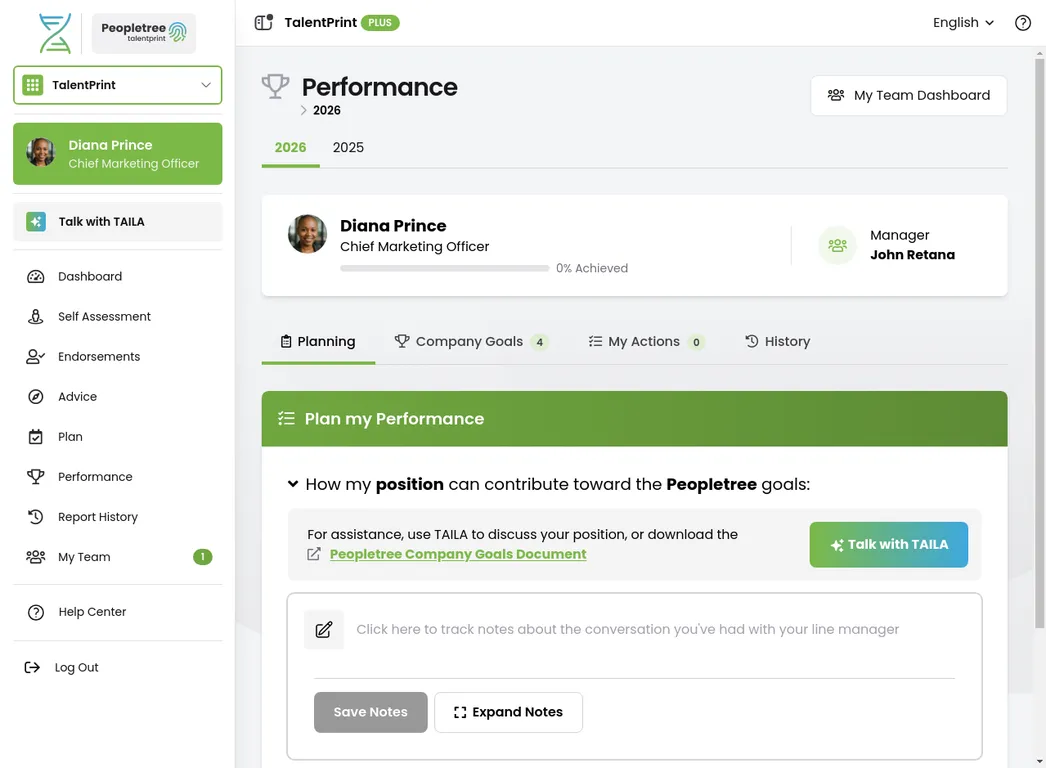Open the English language dropdown
Image resolution: width=1046 pixels, height=768 pixels.
[x=963, y=23]
